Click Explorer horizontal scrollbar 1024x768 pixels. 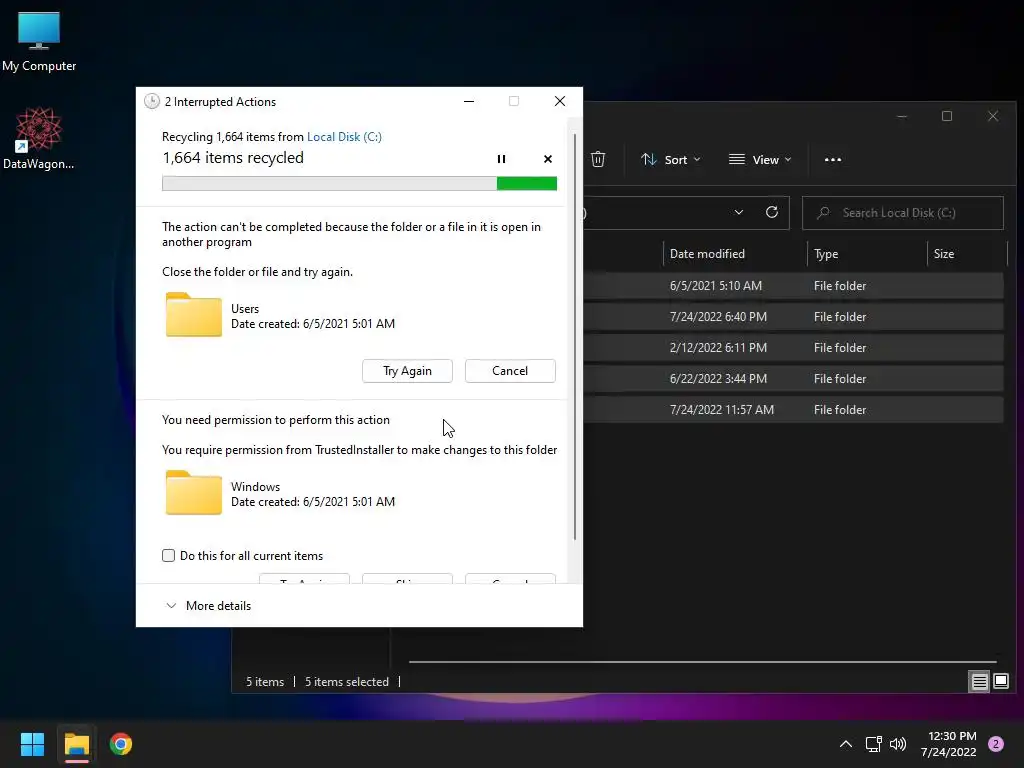(x=702, y=662)
